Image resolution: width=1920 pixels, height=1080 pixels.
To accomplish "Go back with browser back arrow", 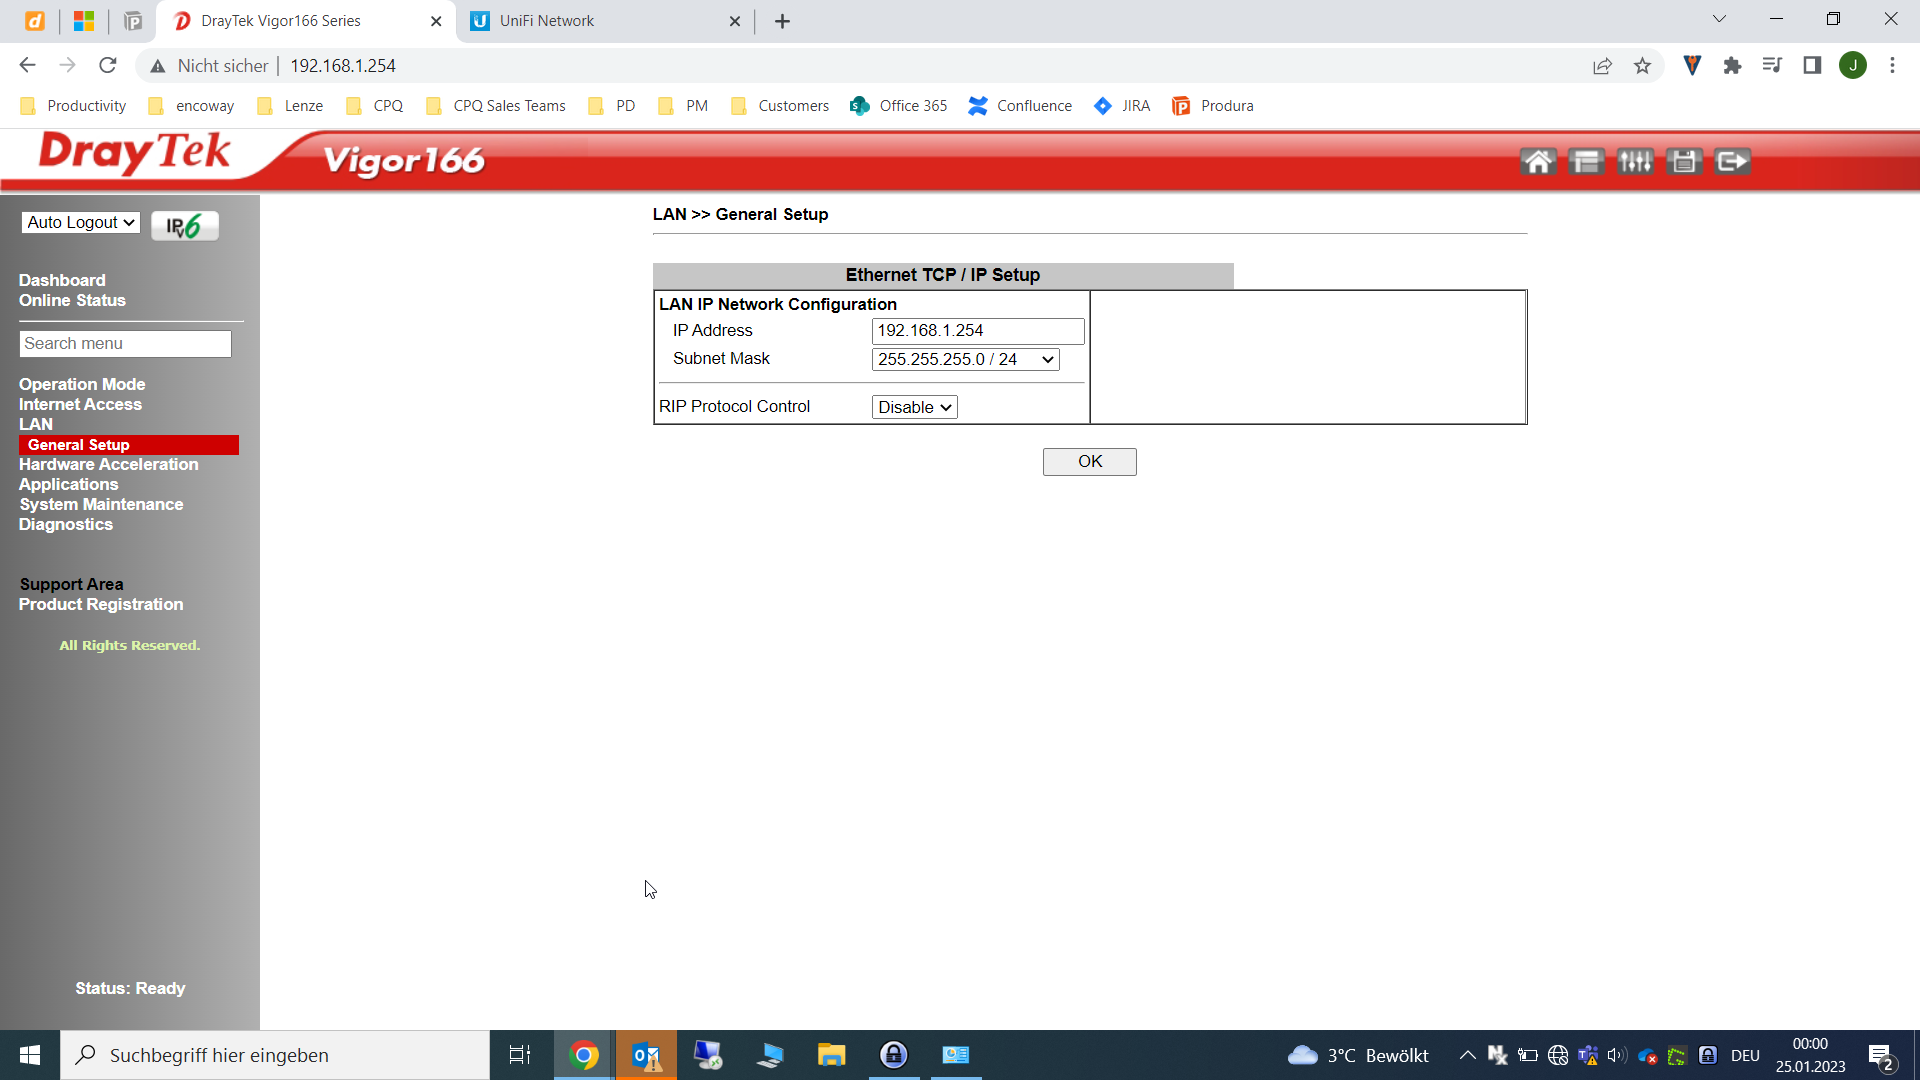I will (27, 65).
